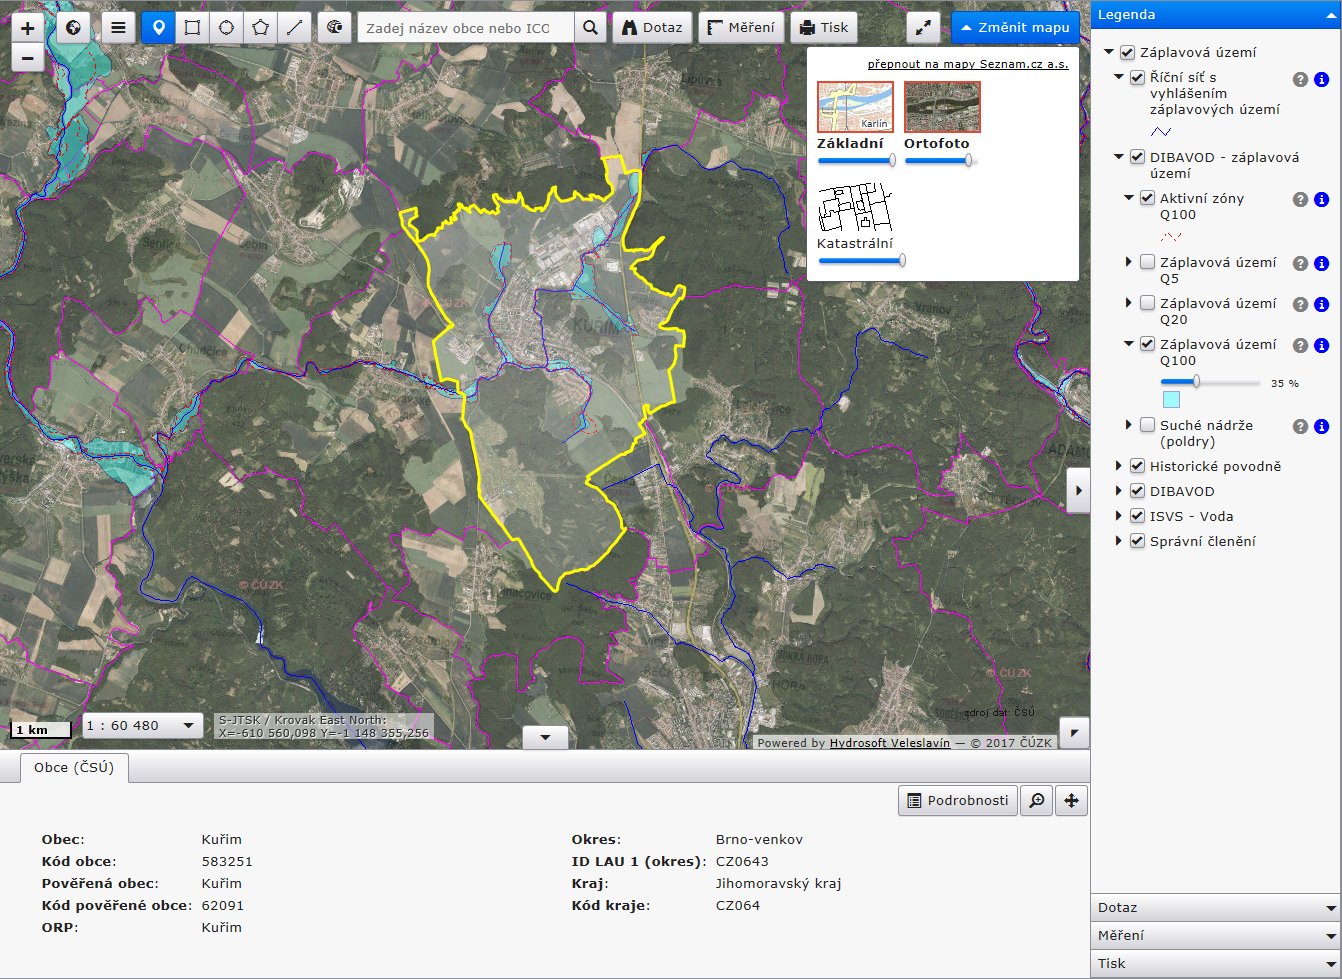Collapse the legend with the right-edge arrow
The width and height of the screenshot is (1342, 979).
click(x=1078, y=490)
